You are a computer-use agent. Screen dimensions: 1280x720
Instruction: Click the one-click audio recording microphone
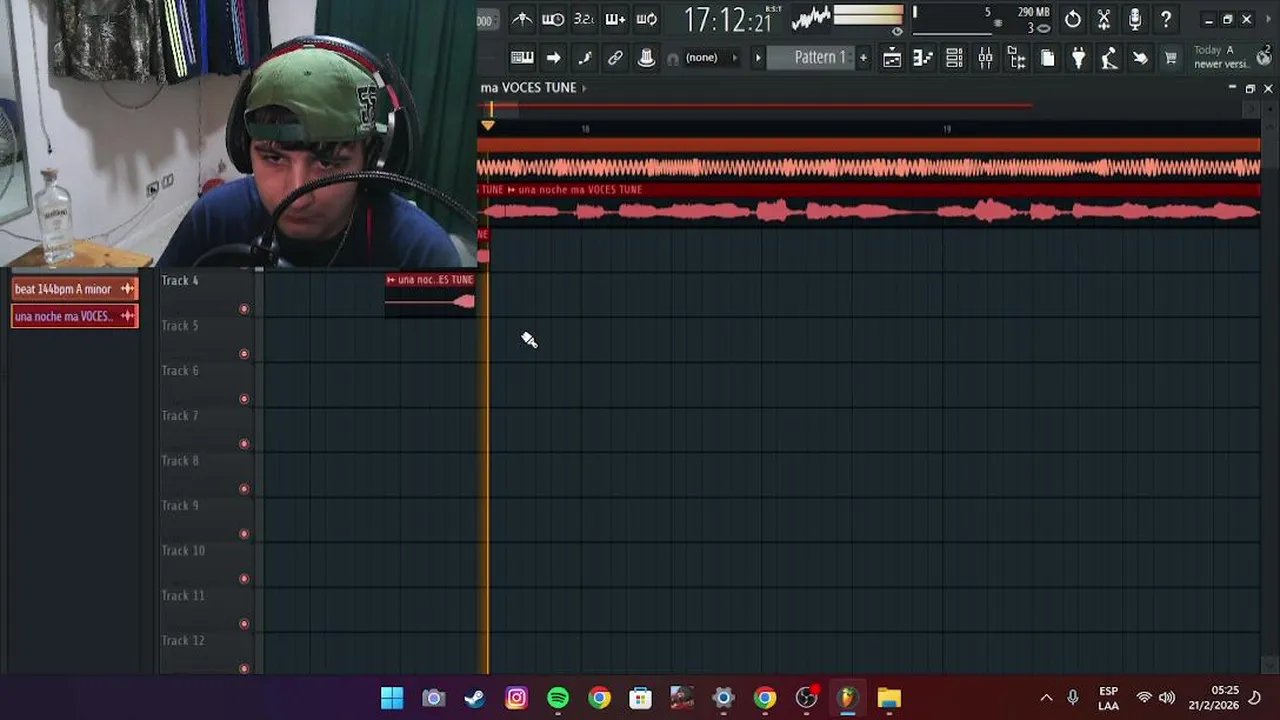[1134, 19]
